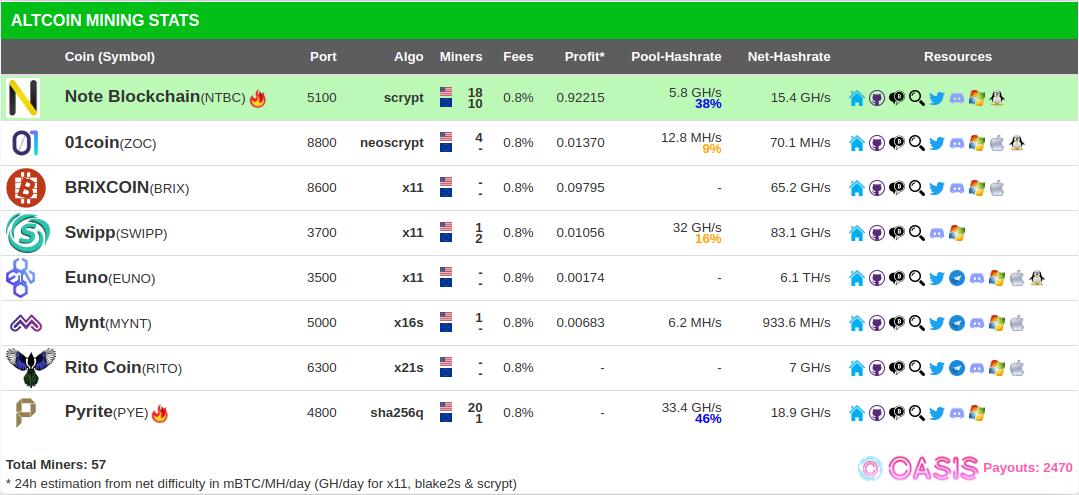Open the block explorer magnifier for Mynt

[917, 323]
